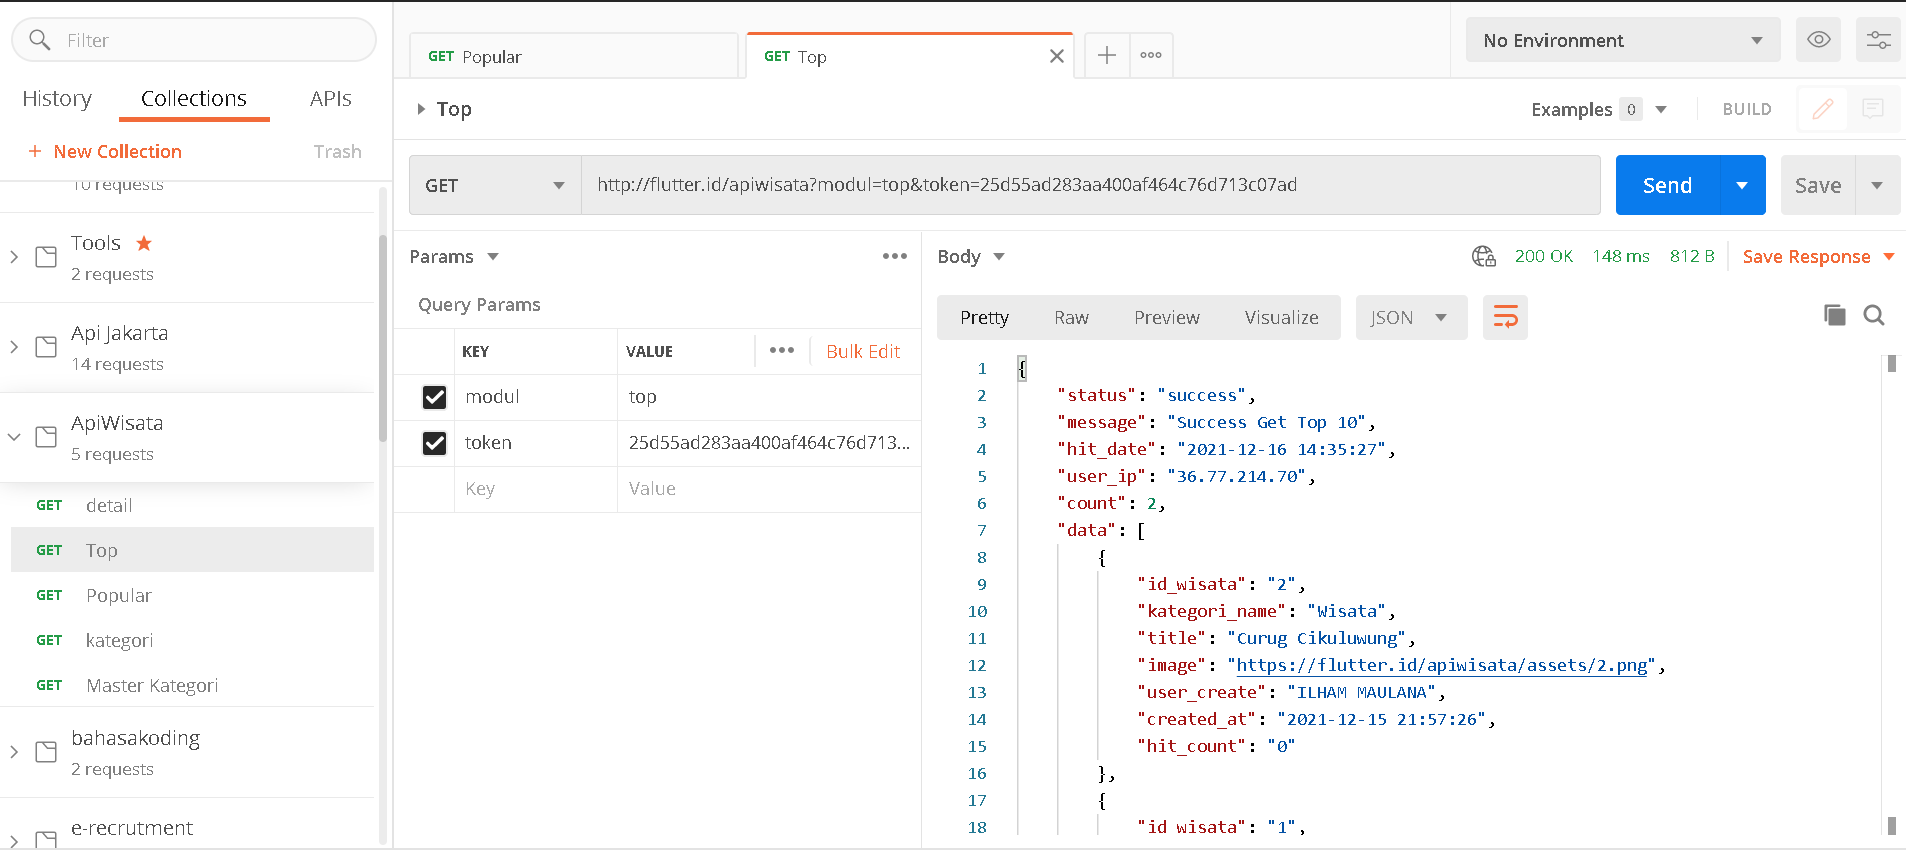Open the column options dots beside Bulk Edit
The width and height of the screenshot is (1906, 853).
[782, 350]
